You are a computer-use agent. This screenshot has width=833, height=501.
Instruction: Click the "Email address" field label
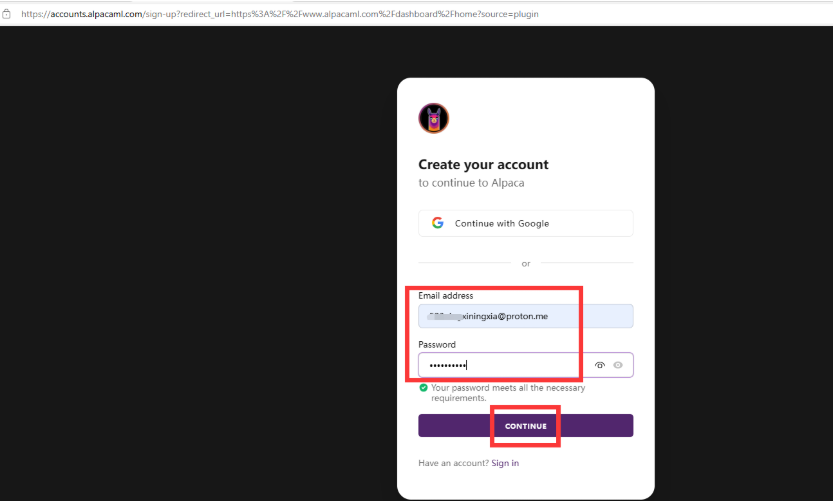[x=446, y=296]
